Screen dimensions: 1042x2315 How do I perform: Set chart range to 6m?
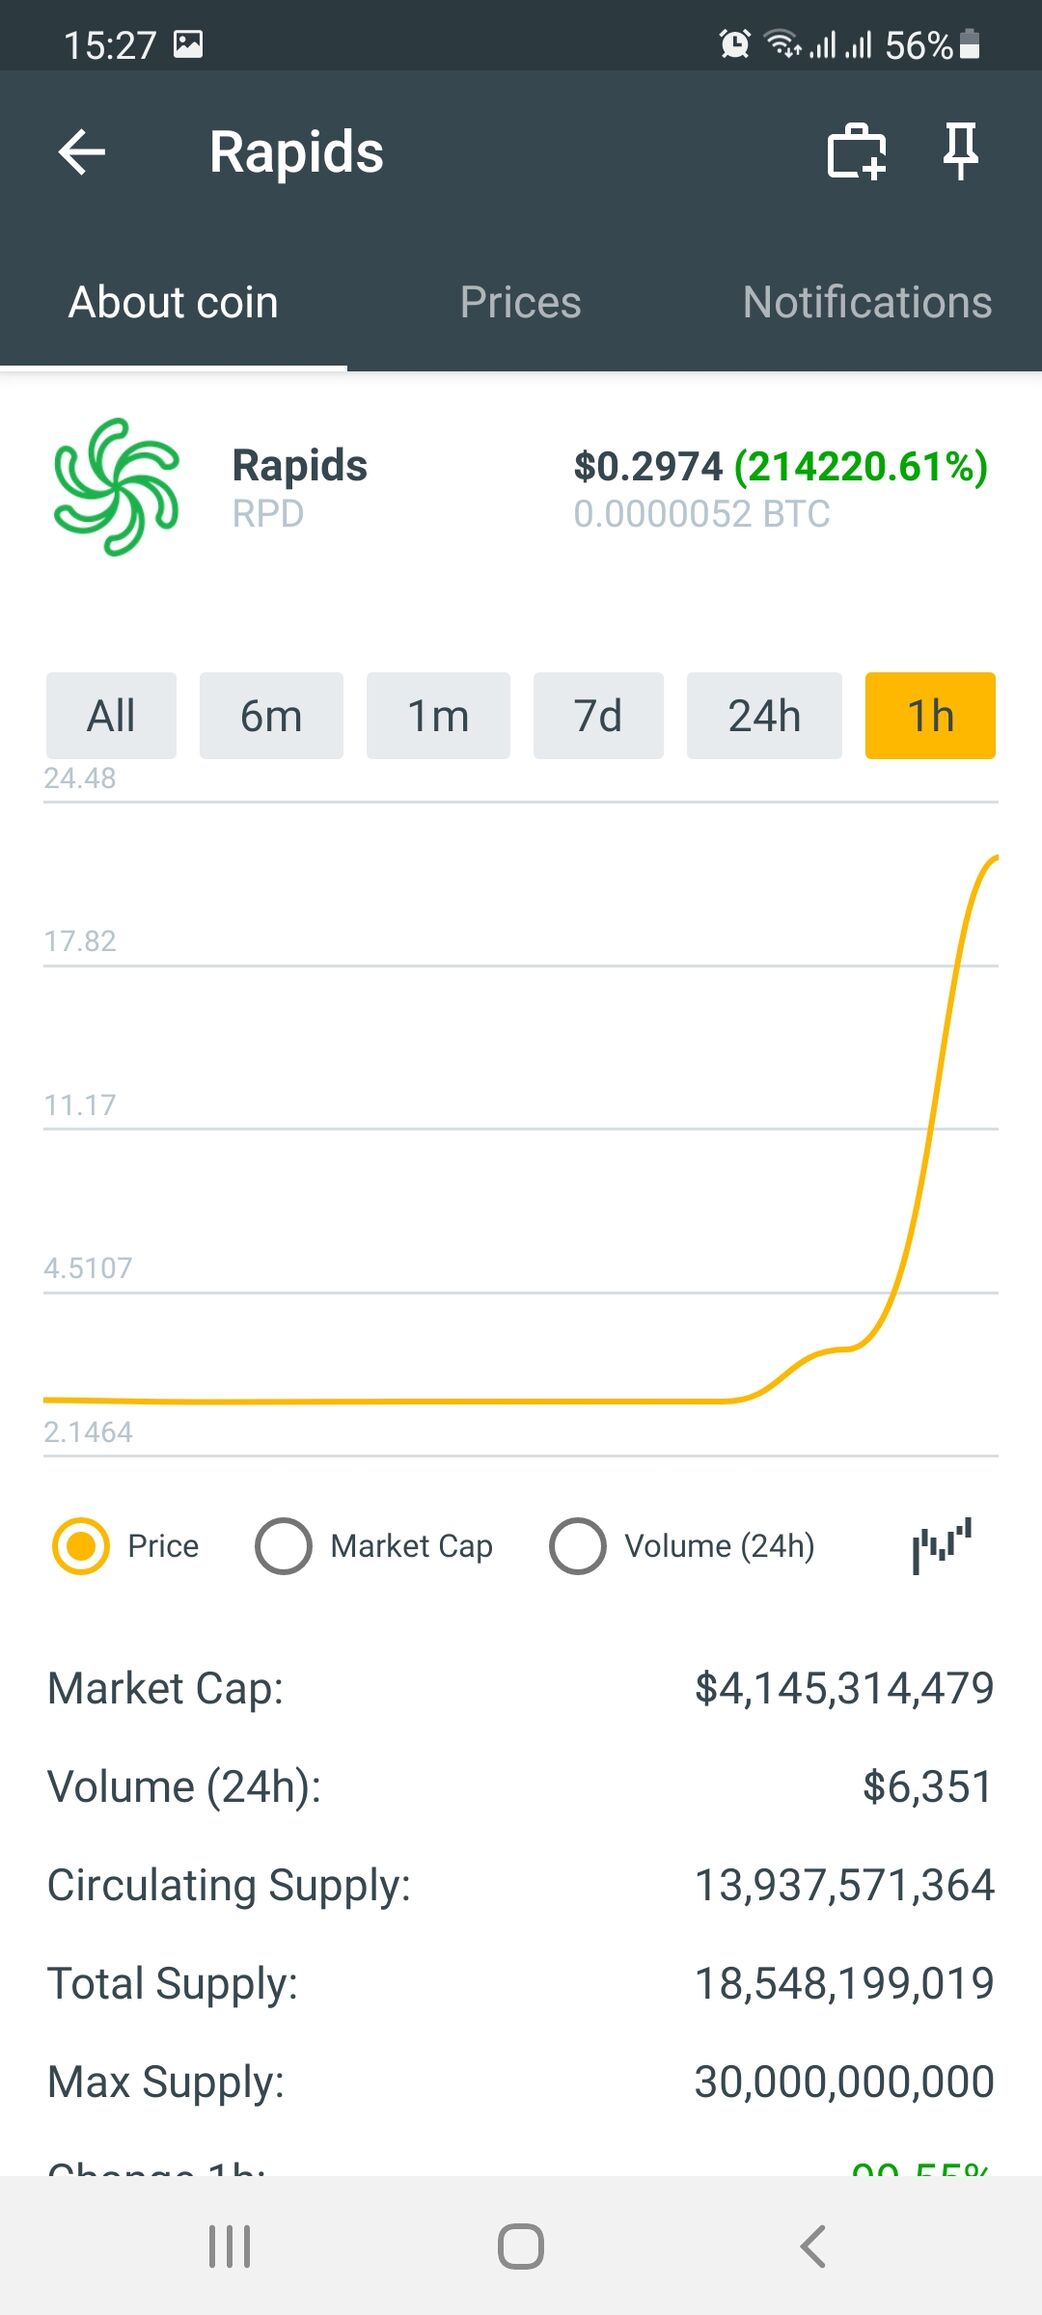tap(271, 716)
